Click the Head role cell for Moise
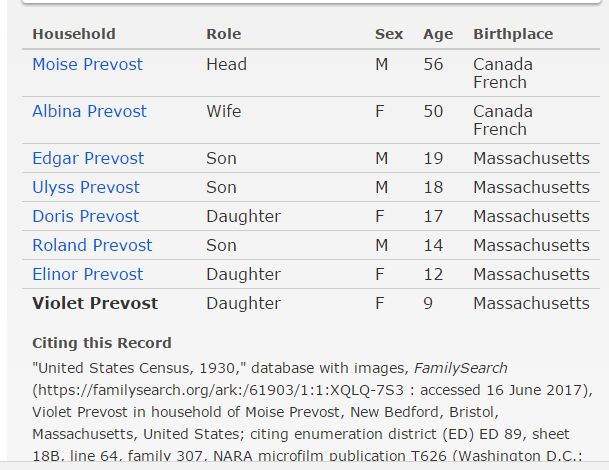609x470 pixels. (226, 64)
